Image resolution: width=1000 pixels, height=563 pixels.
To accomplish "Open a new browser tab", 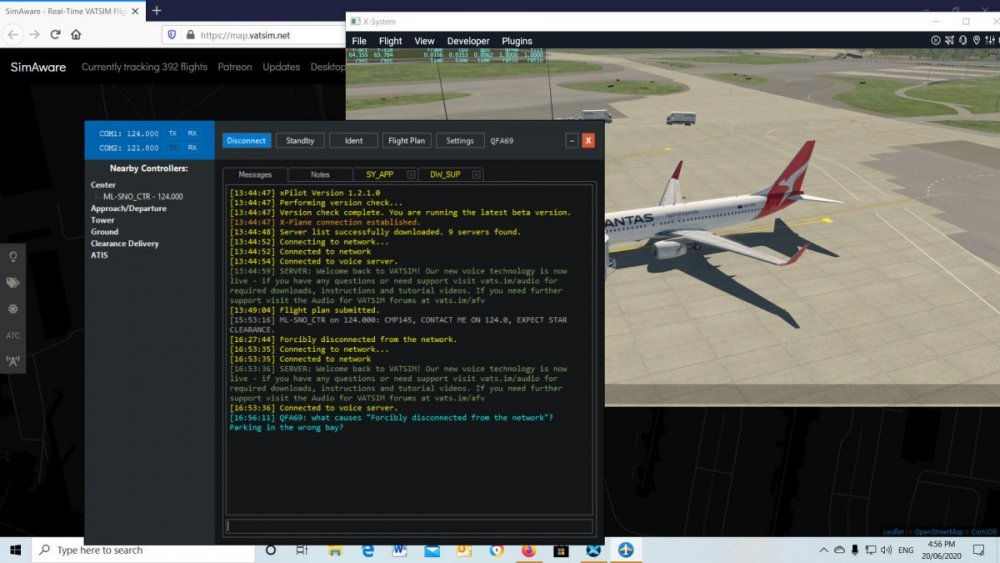I will pyautogui.click(x=157, y=10).
